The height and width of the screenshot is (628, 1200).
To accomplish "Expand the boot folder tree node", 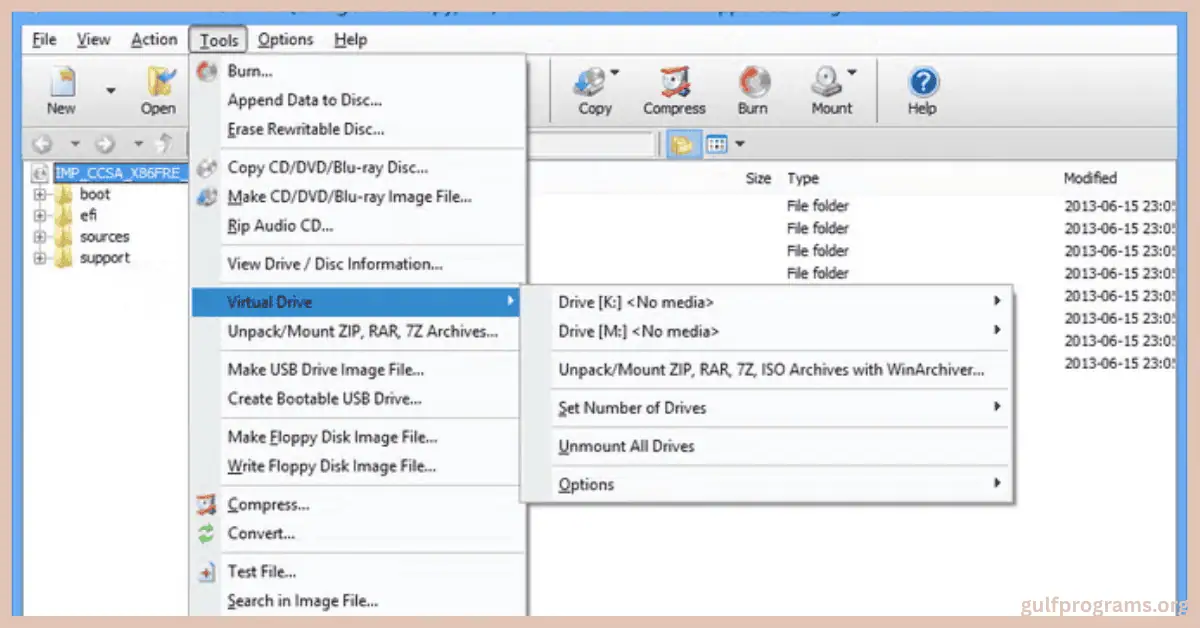I will (40, 195).
